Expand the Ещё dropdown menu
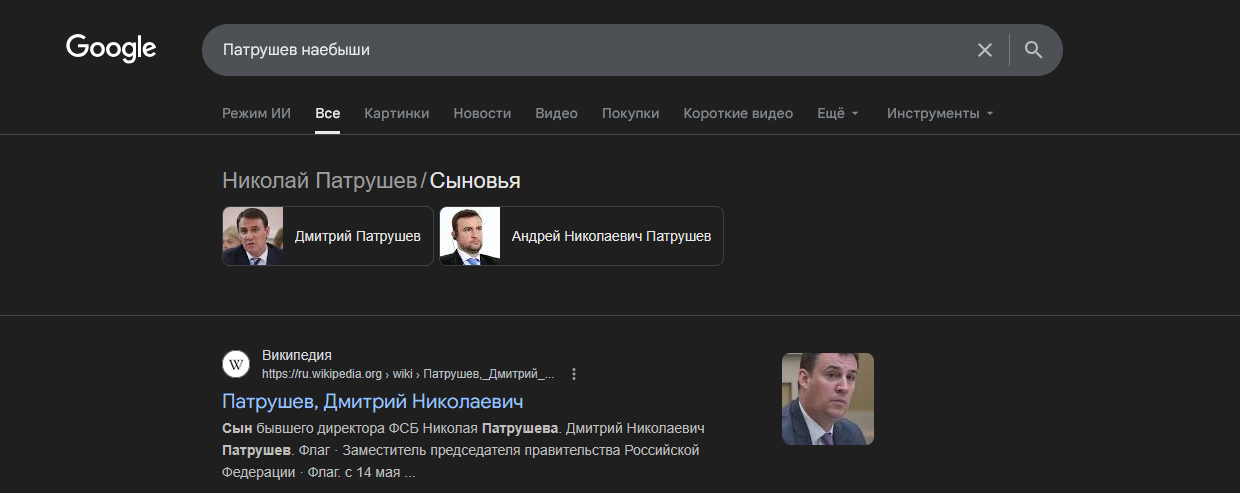The width and height of the screenshot is (1240, 493). tap(838, 113)
